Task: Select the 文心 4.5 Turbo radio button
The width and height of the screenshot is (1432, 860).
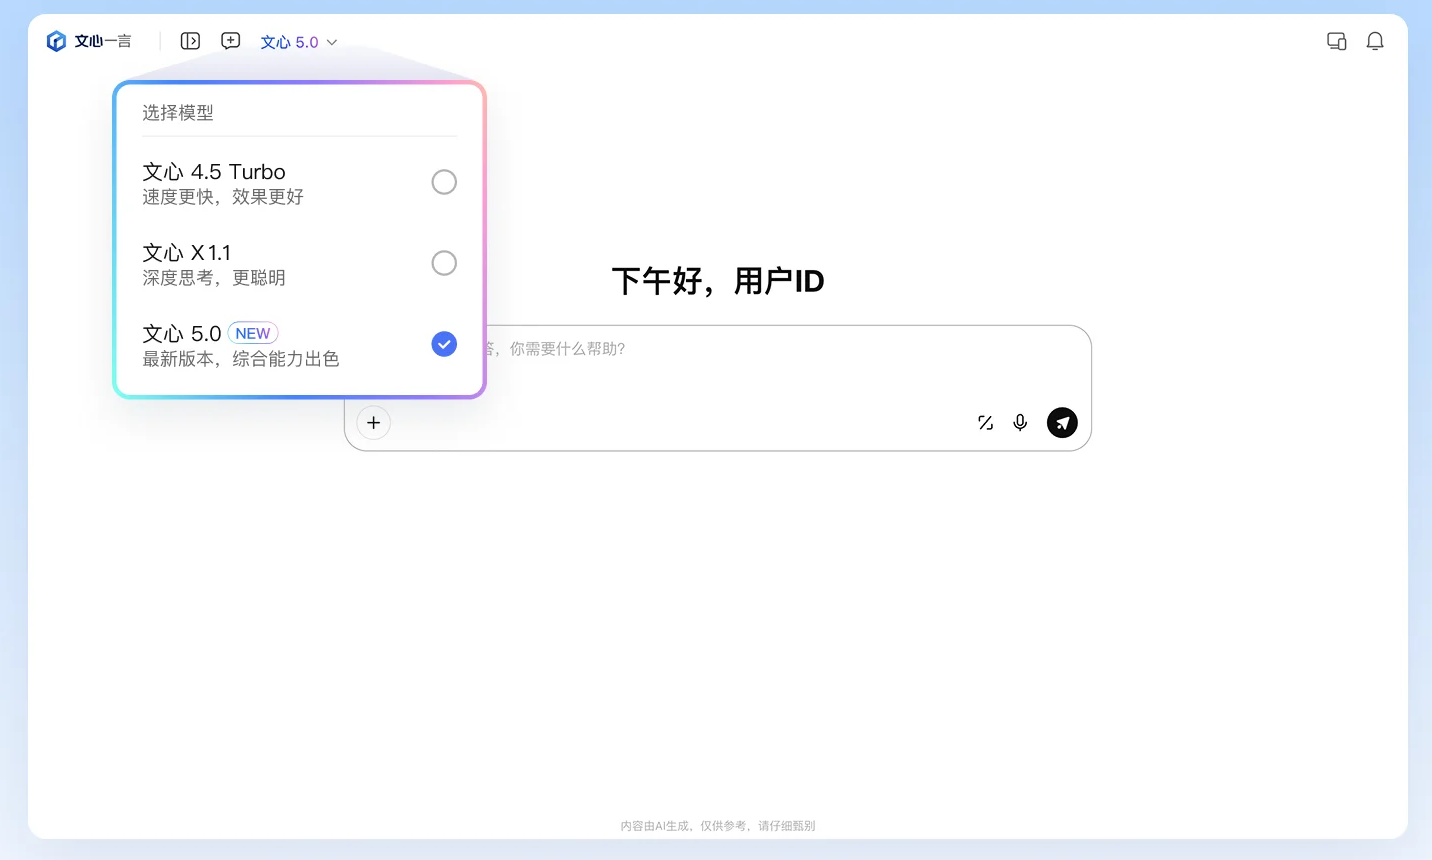Action: point(444,182)
